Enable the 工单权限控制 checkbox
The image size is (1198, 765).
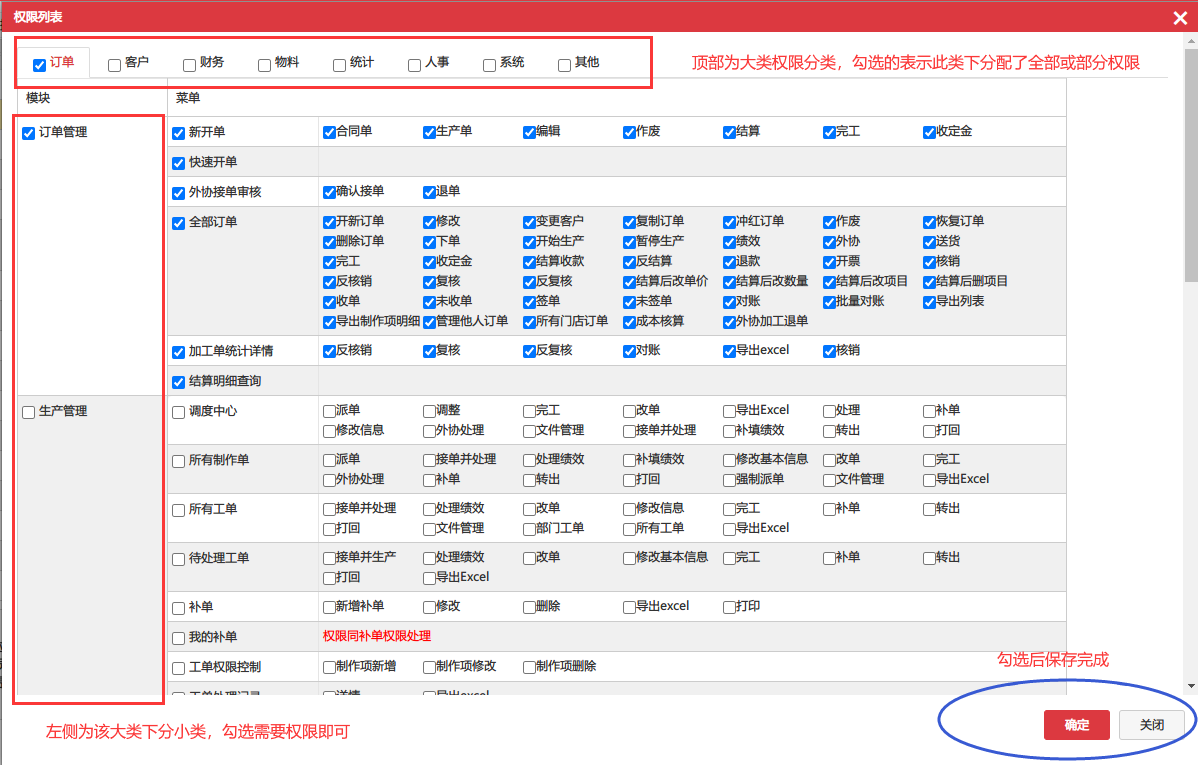click(178, 669)
